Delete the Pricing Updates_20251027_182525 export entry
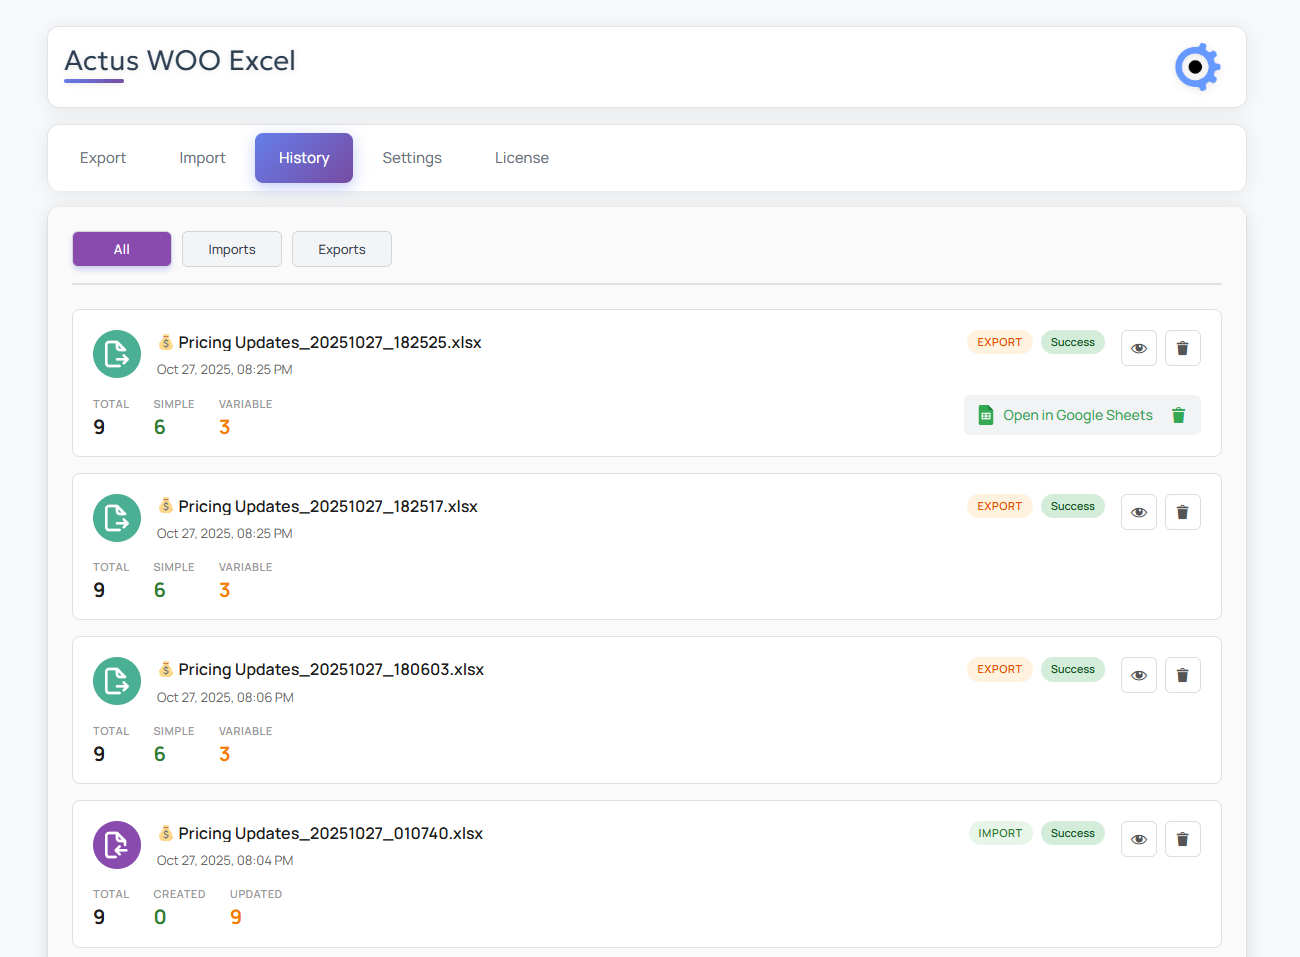The height and width of the screenshot is (957, 1300). (x=1182, y=347)
